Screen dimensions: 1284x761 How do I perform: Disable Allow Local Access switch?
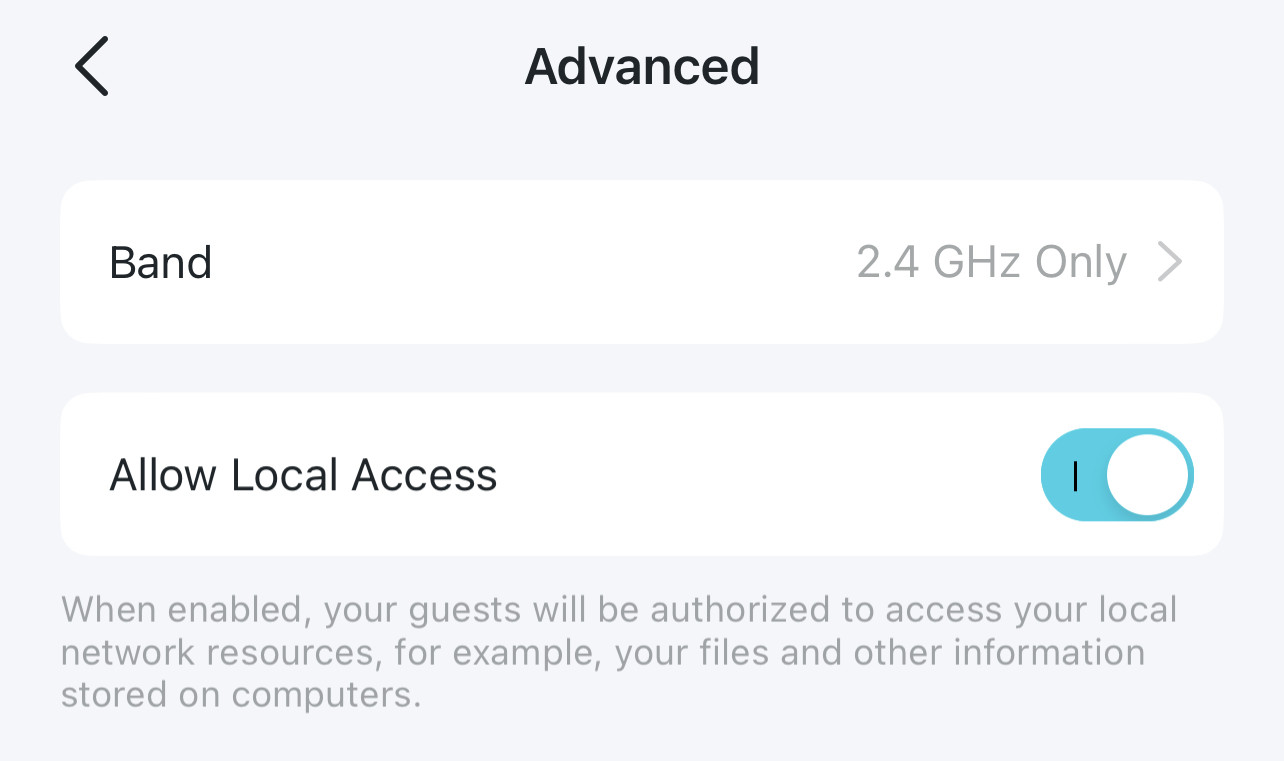[x=1117, y=475]
